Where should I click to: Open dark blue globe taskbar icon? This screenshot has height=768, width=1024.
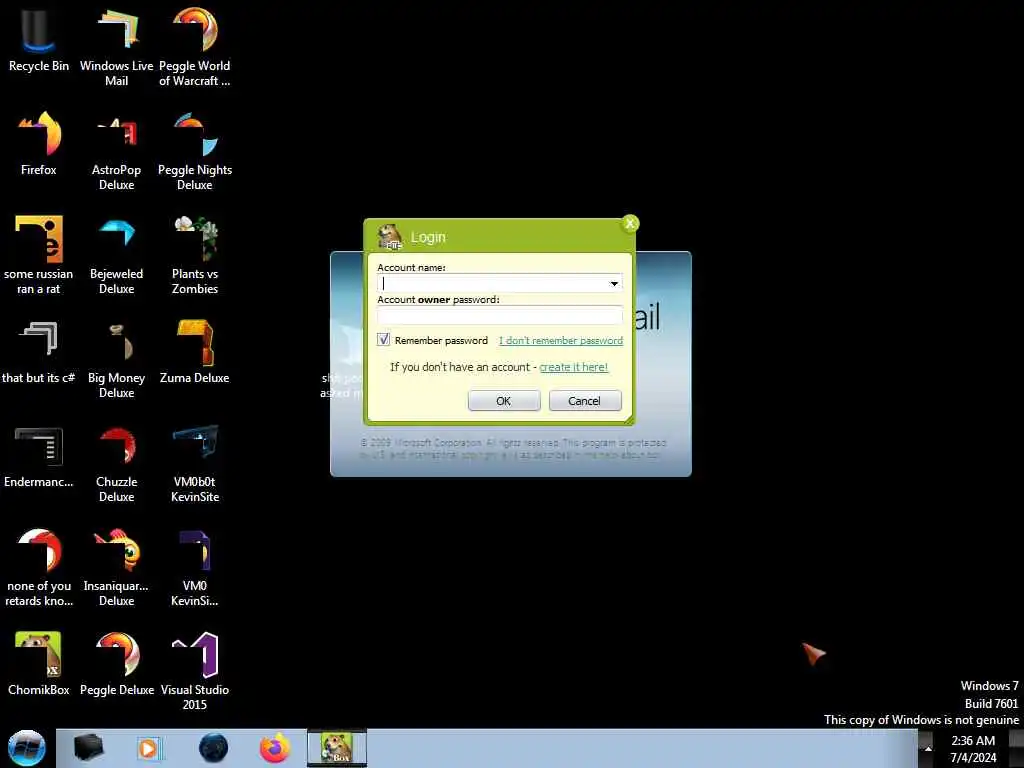click(213, 748)
